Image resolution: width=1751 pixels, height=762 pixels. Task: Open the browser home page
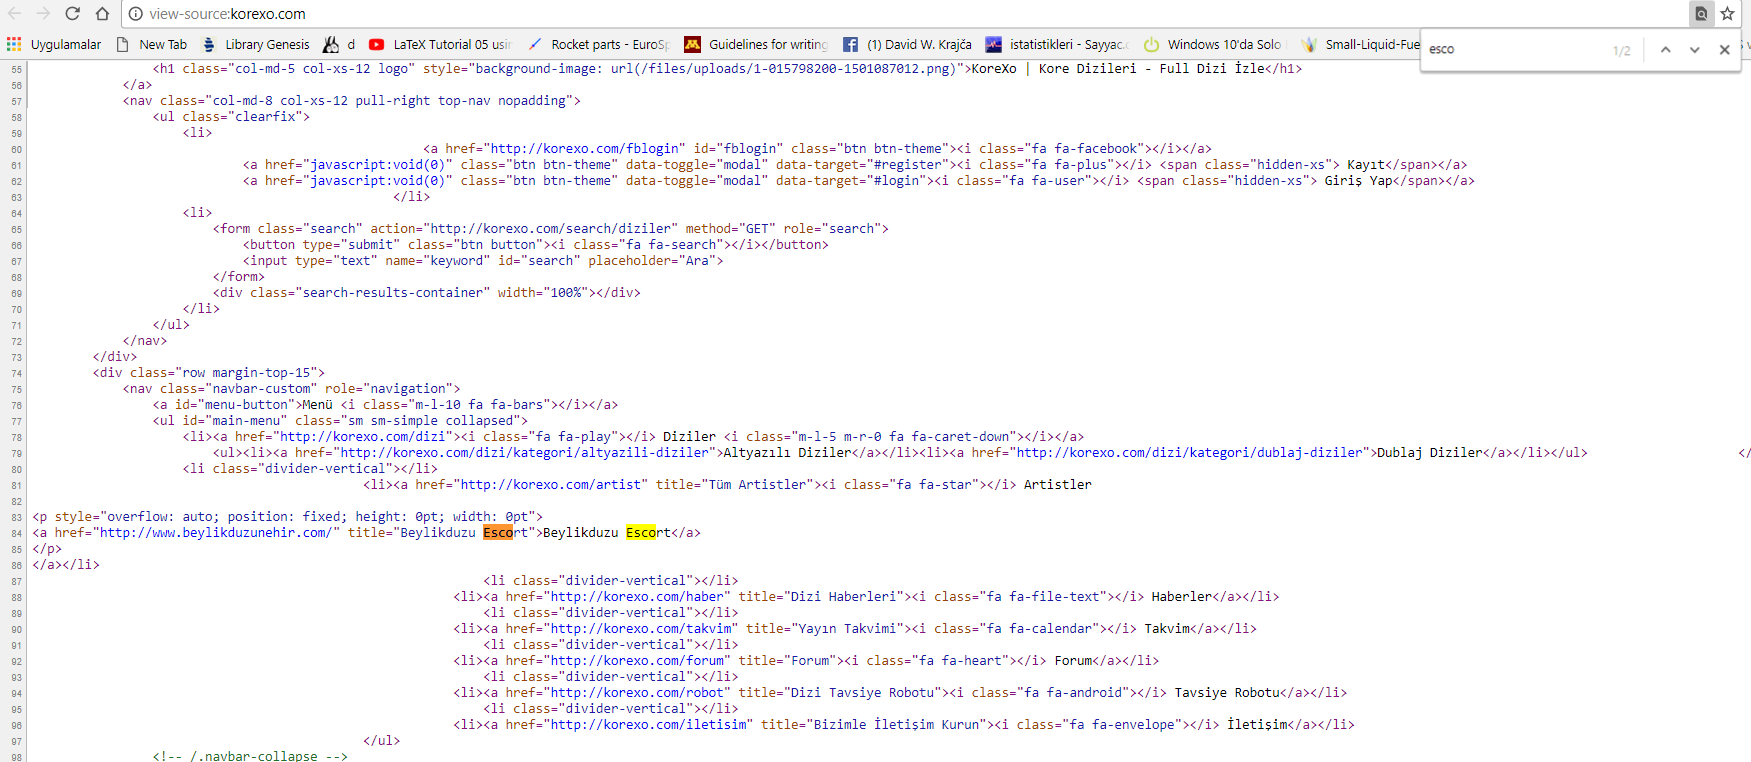[102, 14]
